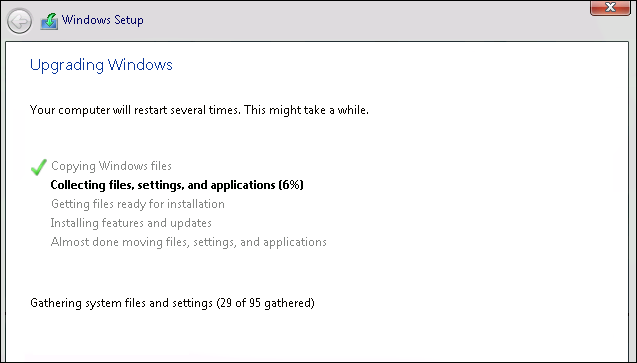
Task: Click the Gathering system files and settings status
Action: 121,303
